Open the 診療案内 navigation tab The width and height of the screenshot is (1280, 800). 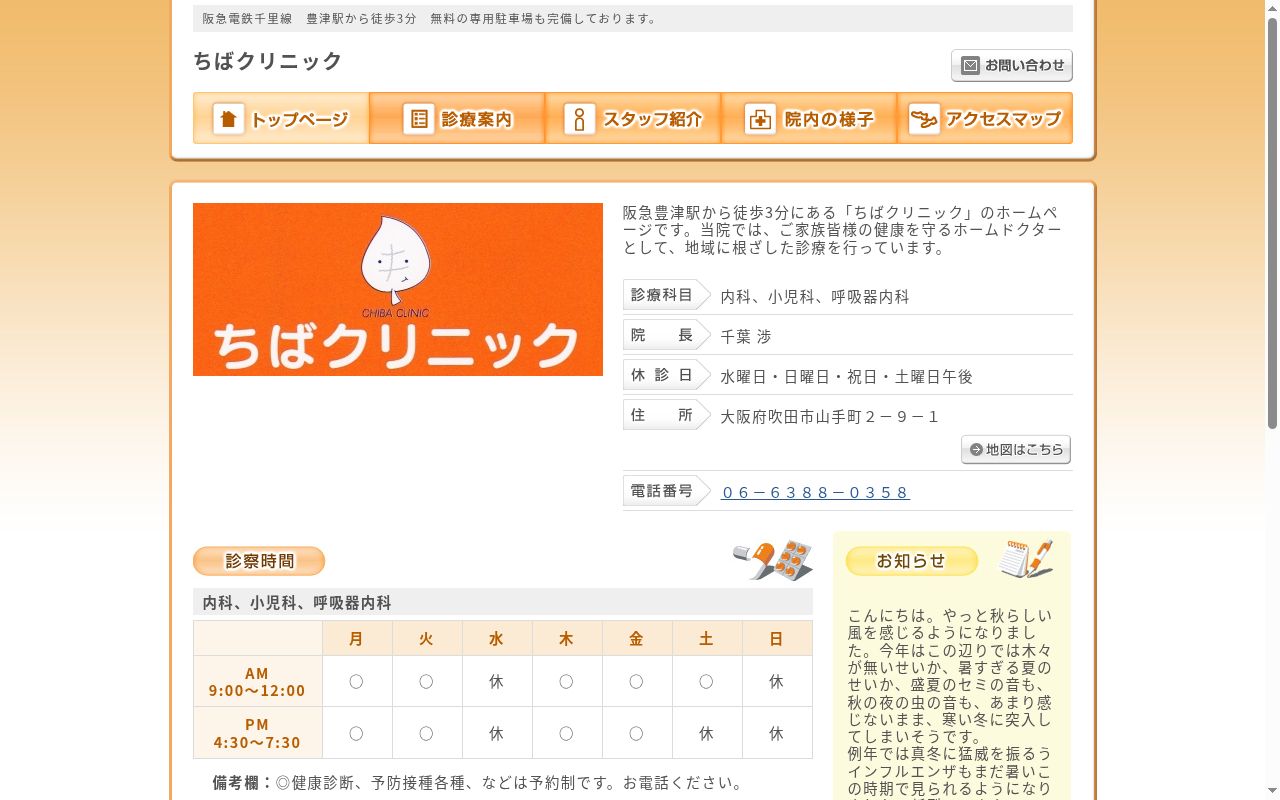pyautogui.click(x=457, y=118)
